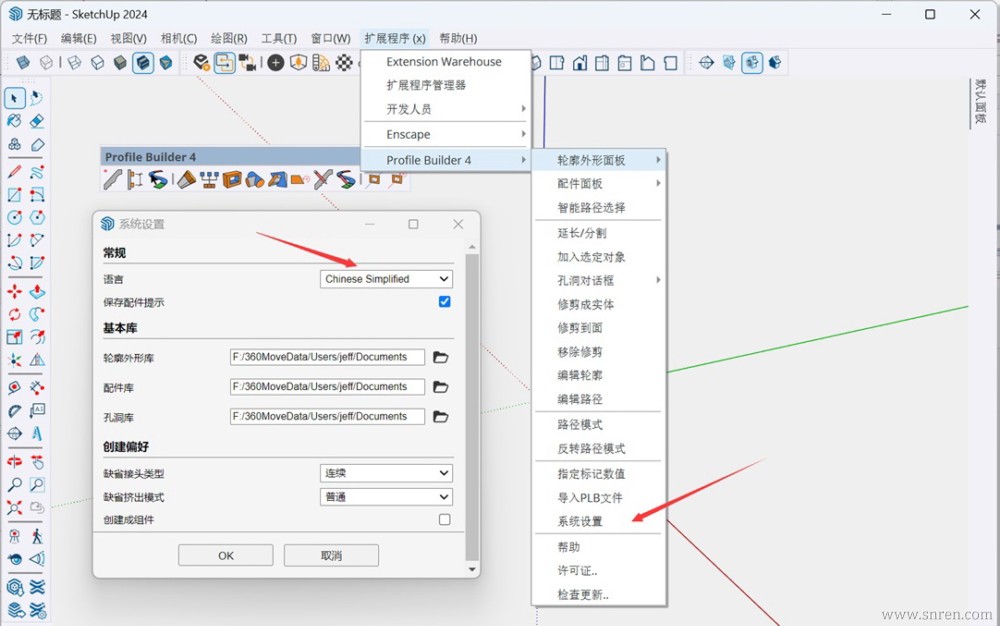Pick the Freehand drawing tool
Viewport: 1000px width, 626px height.
37,172
